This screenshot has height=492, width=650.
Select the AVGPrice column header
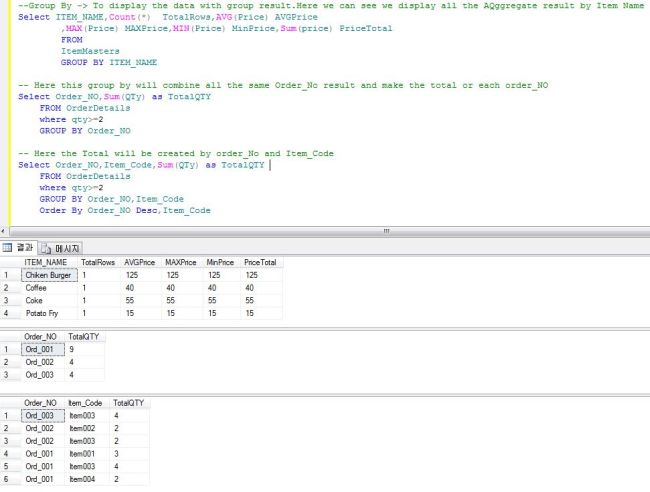point(139,262)
